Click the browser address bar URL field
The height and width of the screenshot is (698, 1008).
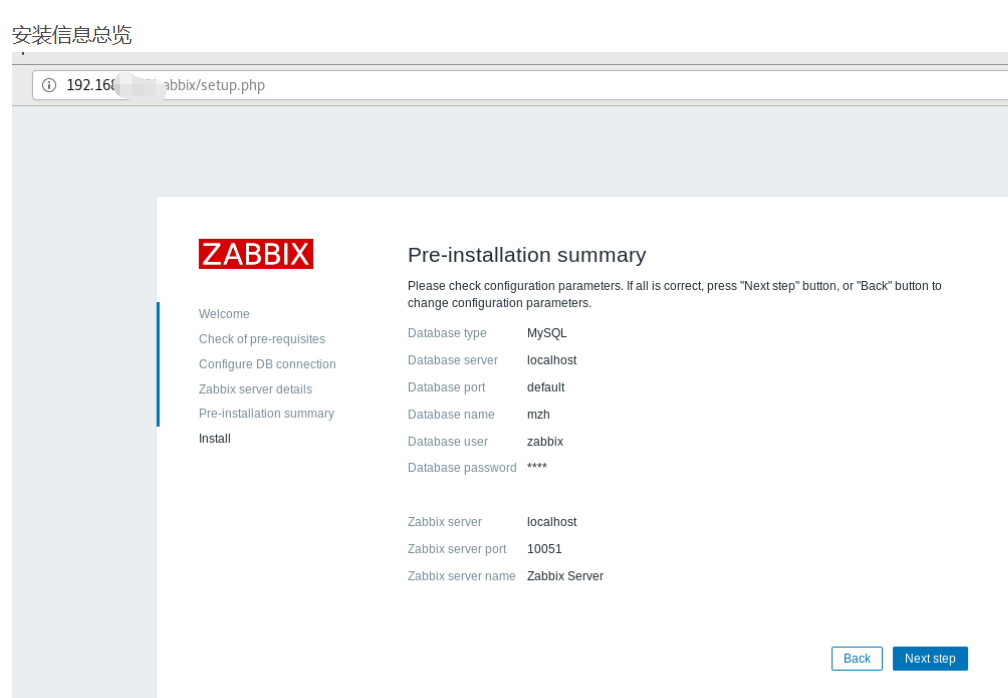(x=519, y=85)
